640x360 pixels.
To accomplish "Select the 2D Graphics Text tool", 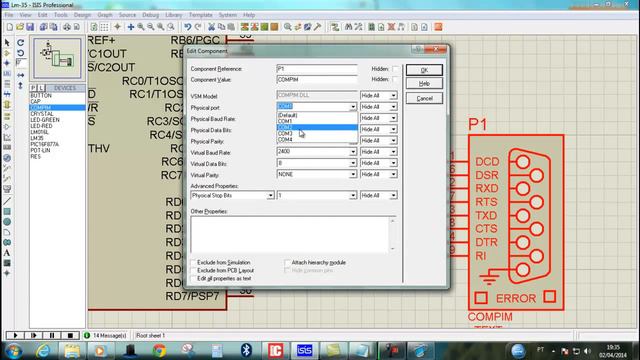I will coord(7,253).
